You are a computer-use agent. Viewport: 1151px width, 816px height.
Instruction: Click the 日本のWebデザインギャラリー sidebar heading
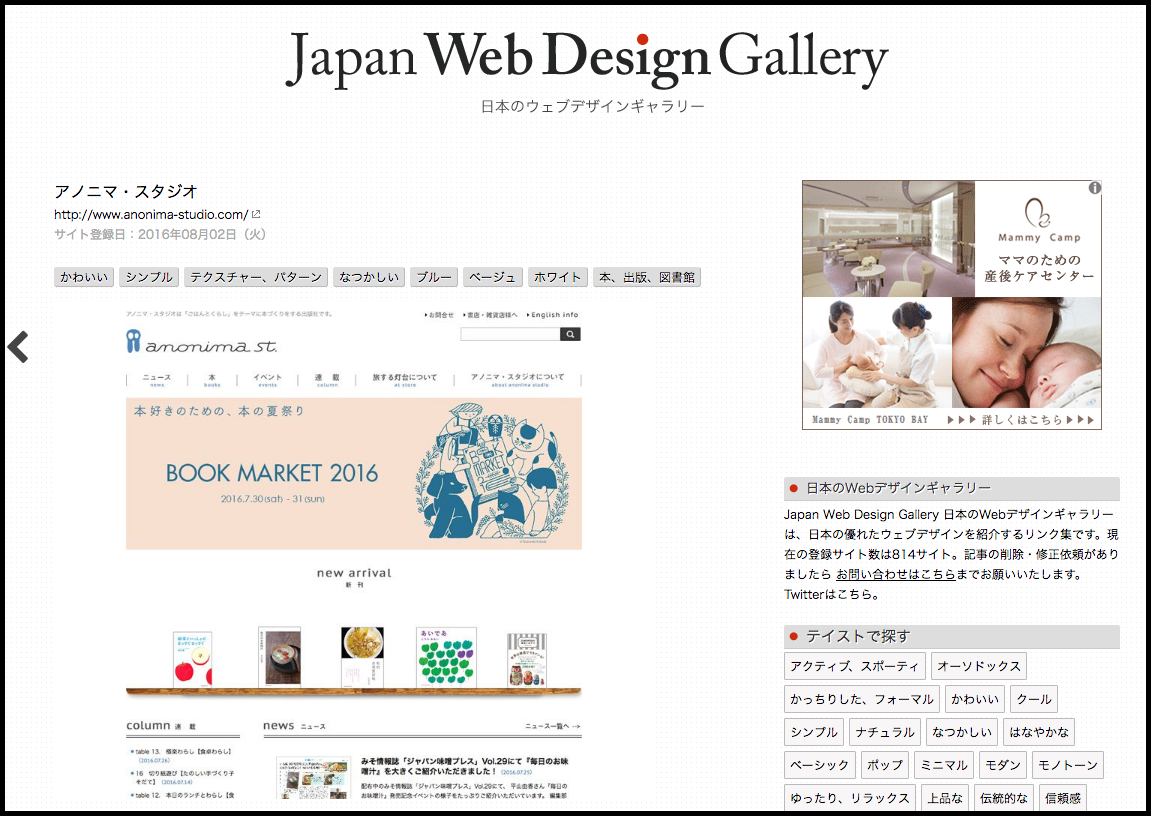click(951, 488)
